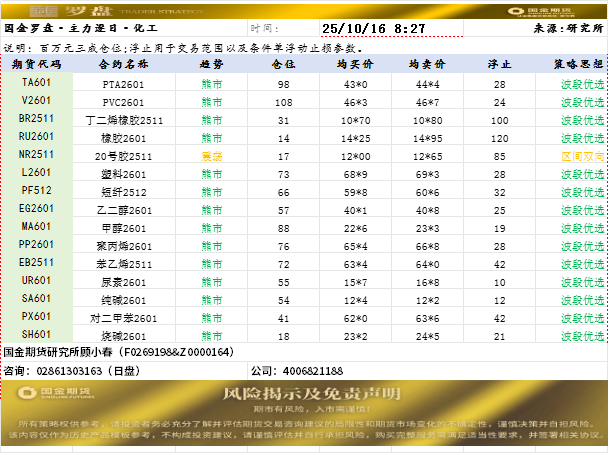Click the 来源:研究所 source label
Viewport: 608px width, 453px height.
(568, 29)
